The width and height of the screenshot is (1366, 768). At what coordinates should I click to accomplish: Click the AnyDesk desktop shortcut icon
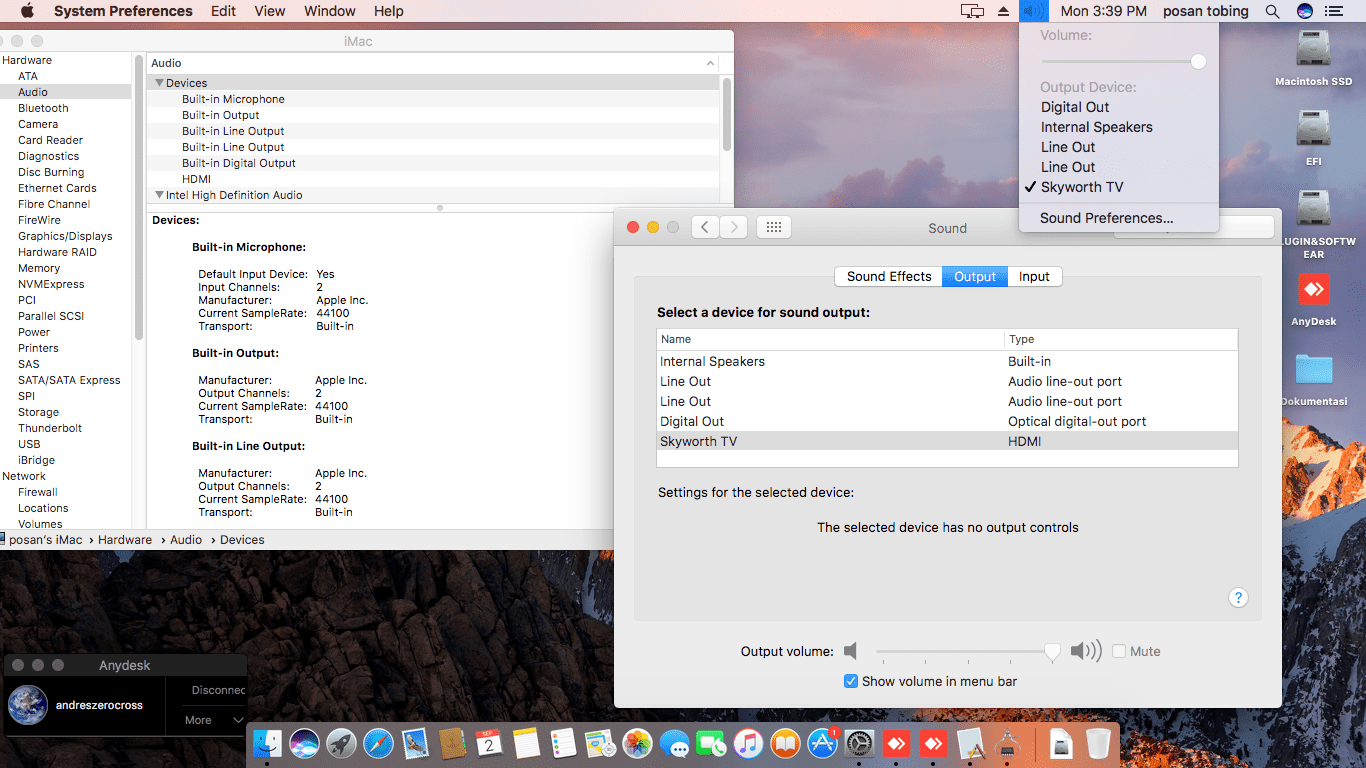click(x=1313, y=290)
